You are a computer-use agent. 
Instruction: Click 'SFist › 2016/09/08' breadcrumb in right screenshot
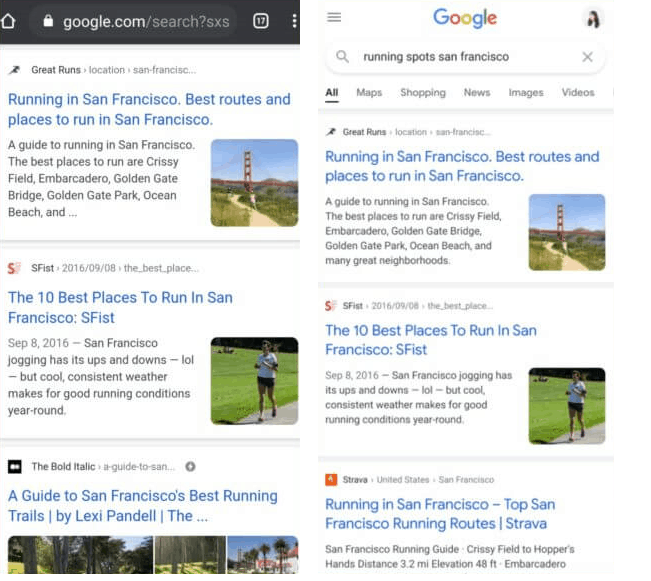[417, 306]
